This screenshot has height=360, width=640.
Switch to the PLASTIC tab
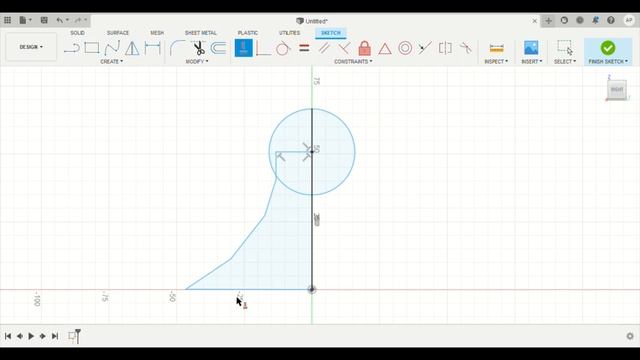tap(248, 33)
